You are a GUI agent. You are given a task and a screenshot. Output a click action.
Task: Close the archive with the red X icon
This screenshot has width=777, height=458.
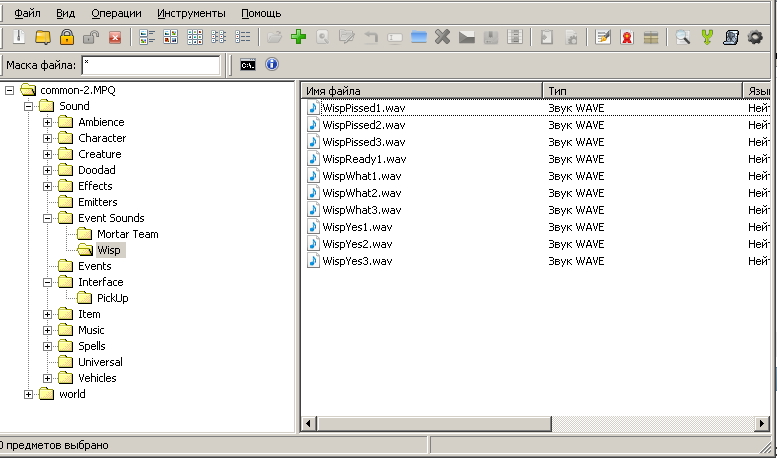115,37
